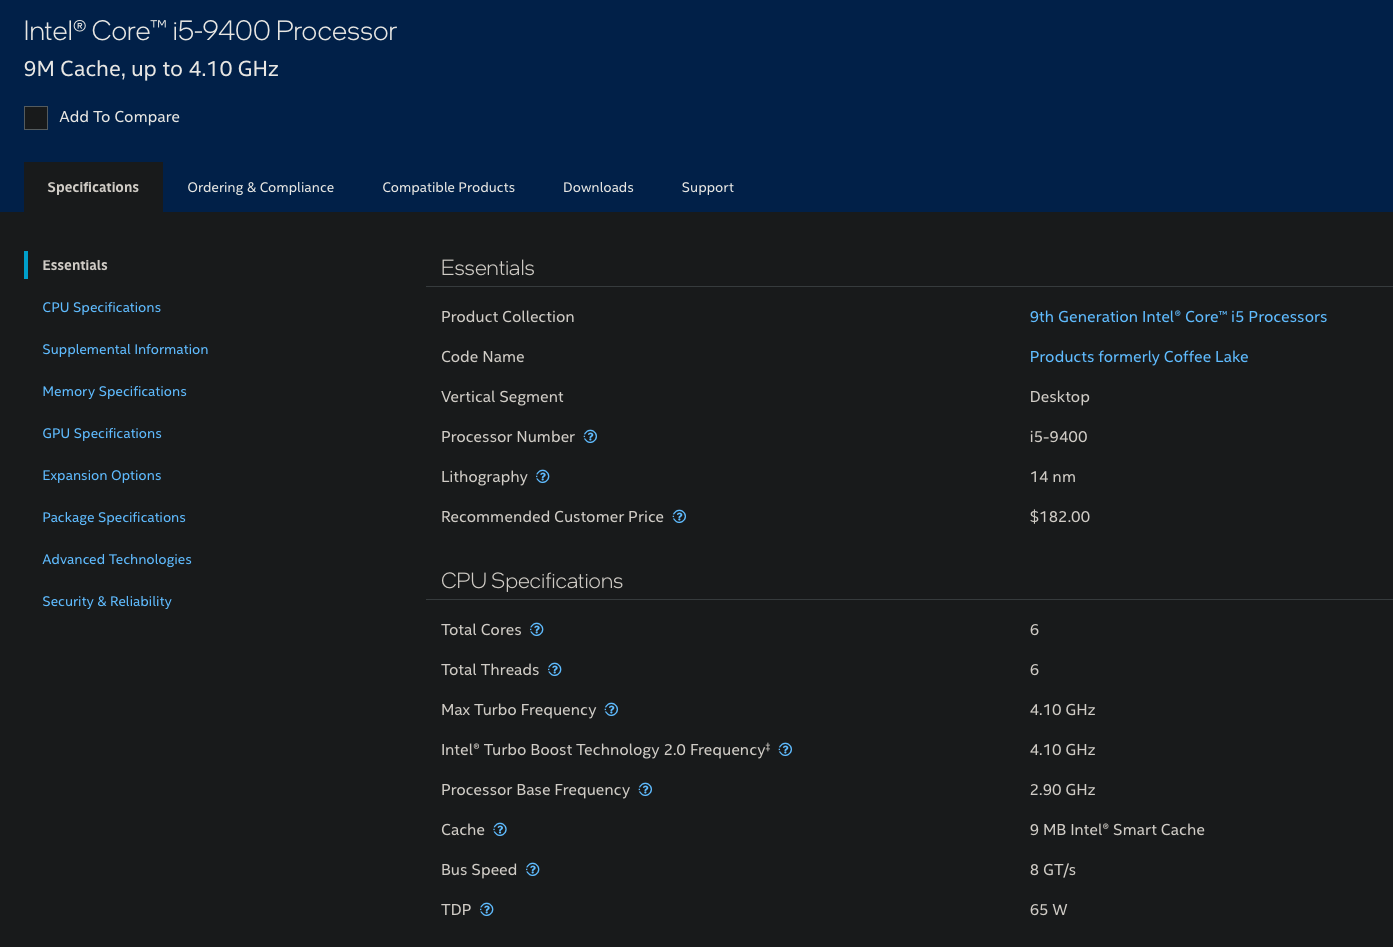The height and width of the screenshot is (947, 1393).
Task: Open Supplemental Information sidebar link
Action: [125, 349]
